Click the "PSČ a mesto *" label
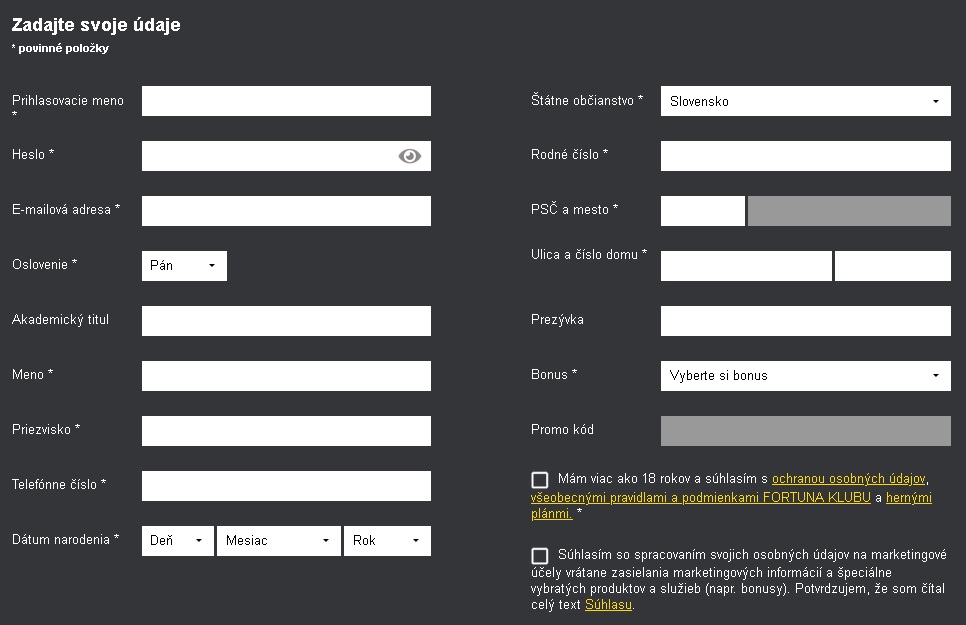 574,210
